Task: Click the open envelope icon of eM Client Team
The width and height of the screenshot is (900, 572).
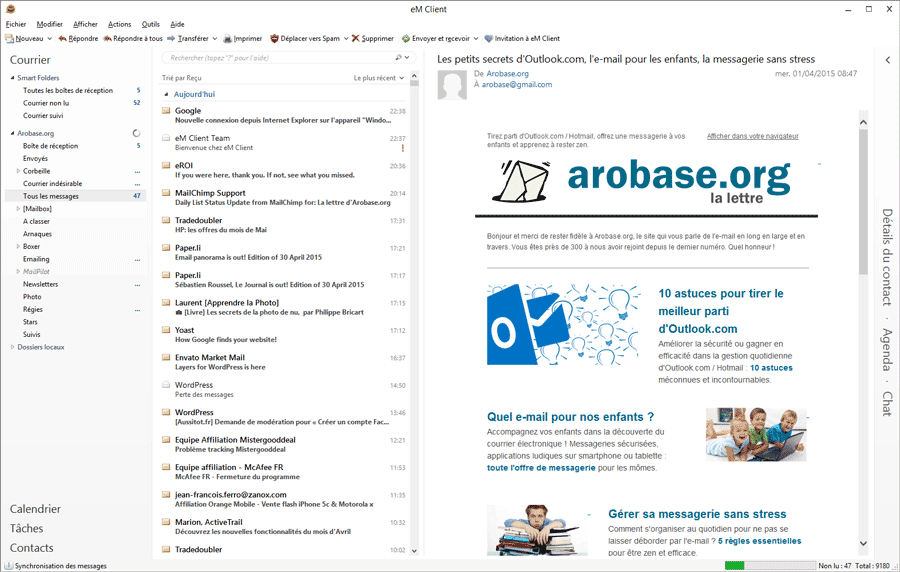Action: (x=166, y=138)
